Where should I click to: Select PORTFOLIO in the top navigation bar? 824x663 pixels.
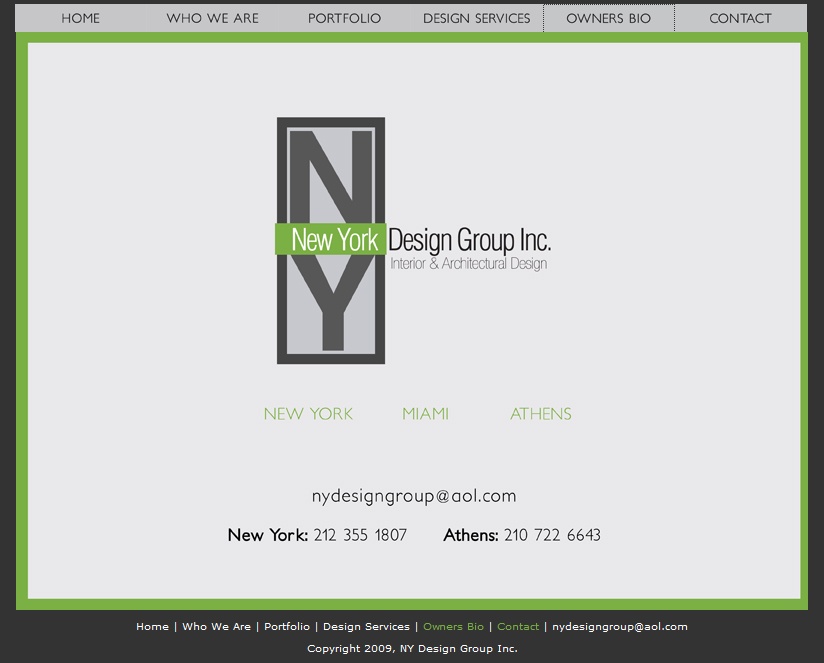(344, 18)
